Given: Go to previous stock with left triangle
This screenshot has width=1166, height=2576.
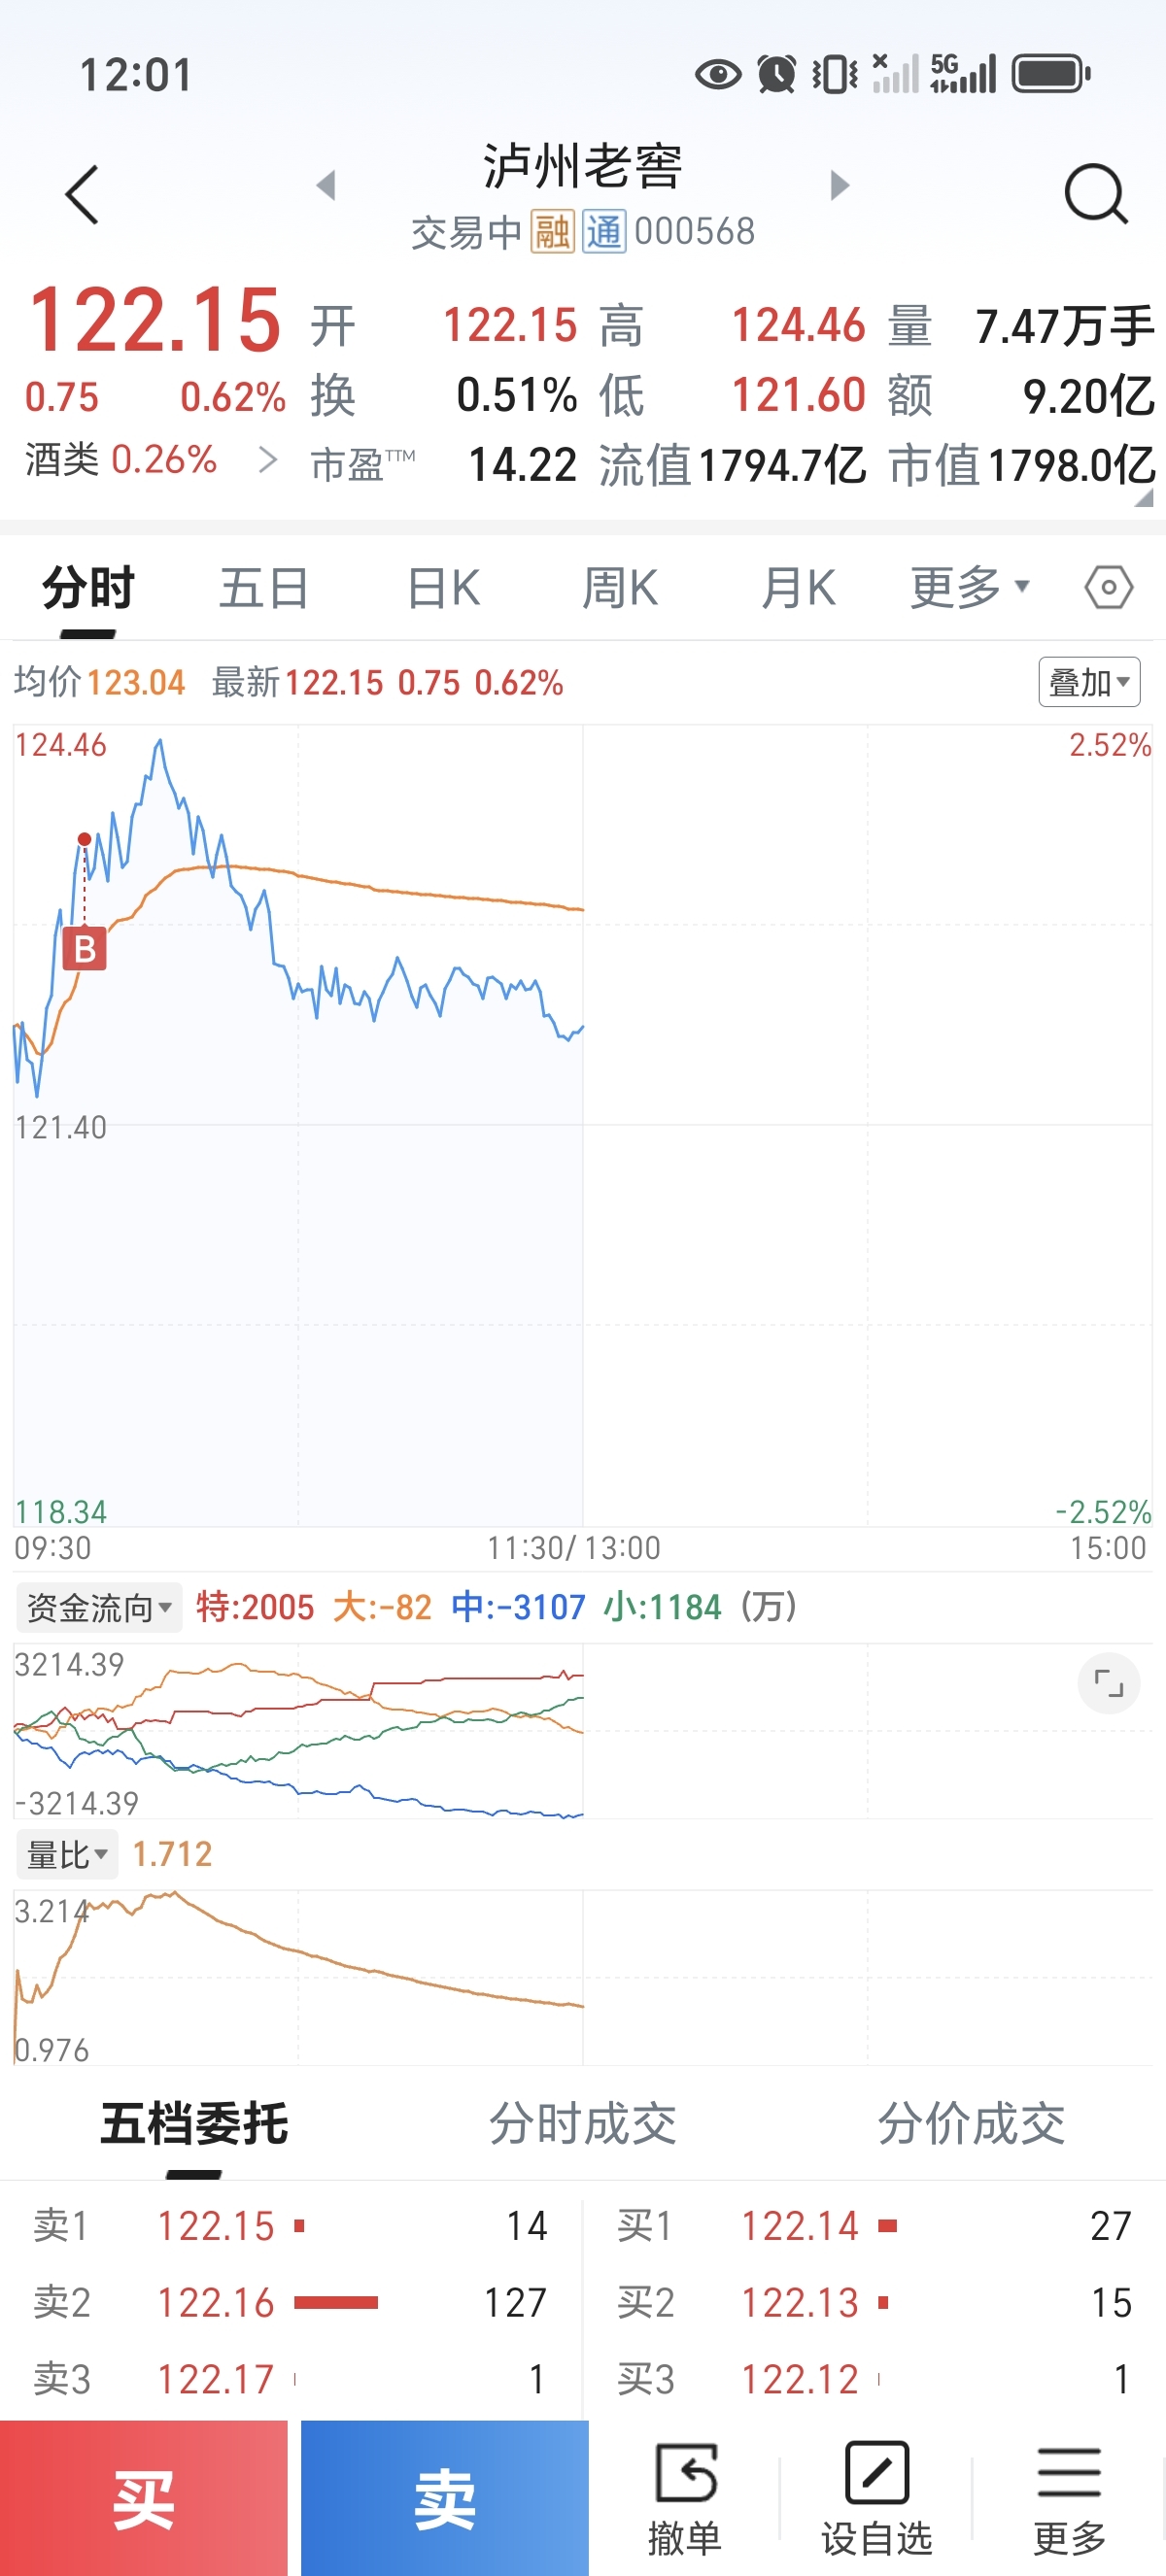Looking at the screenshot, I should pos(325,185).
